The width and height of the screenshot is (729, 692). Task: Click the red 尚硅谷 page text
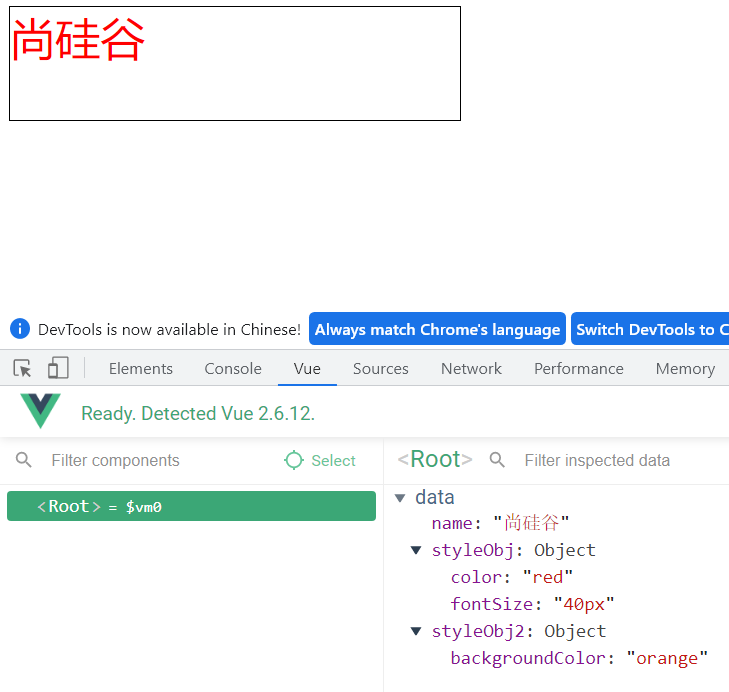(78, 40)
